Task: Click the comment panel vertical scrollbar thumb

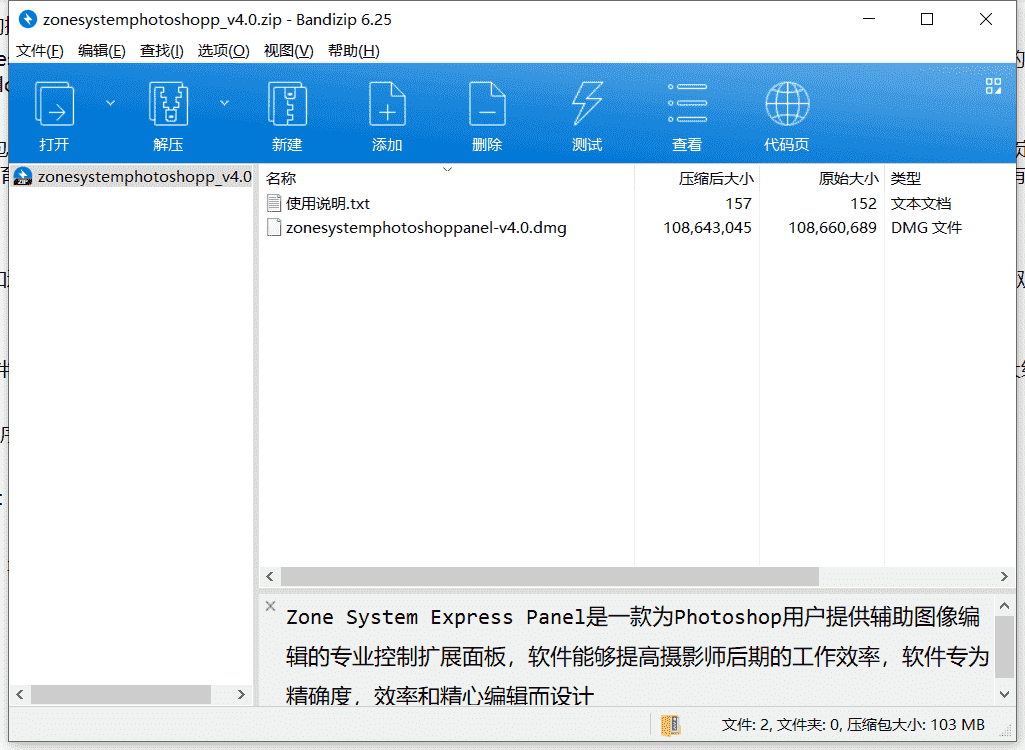Action: click(1005, 647)
